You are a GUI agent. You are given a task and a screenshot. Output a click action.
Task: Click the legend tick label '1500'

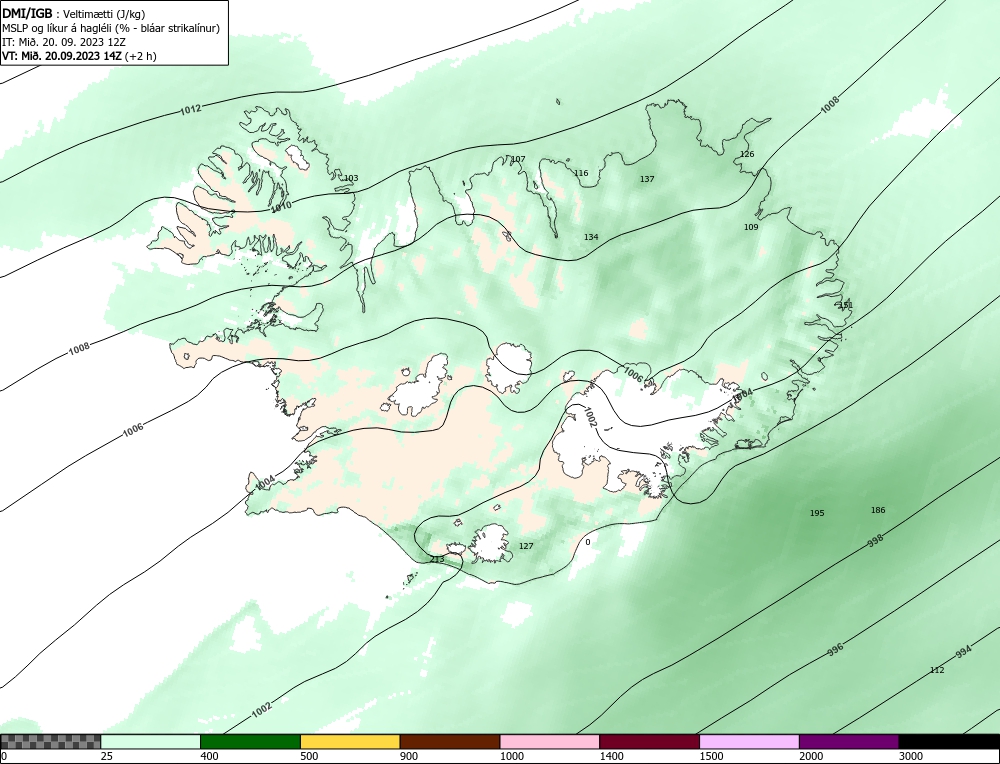coord(711,756)
